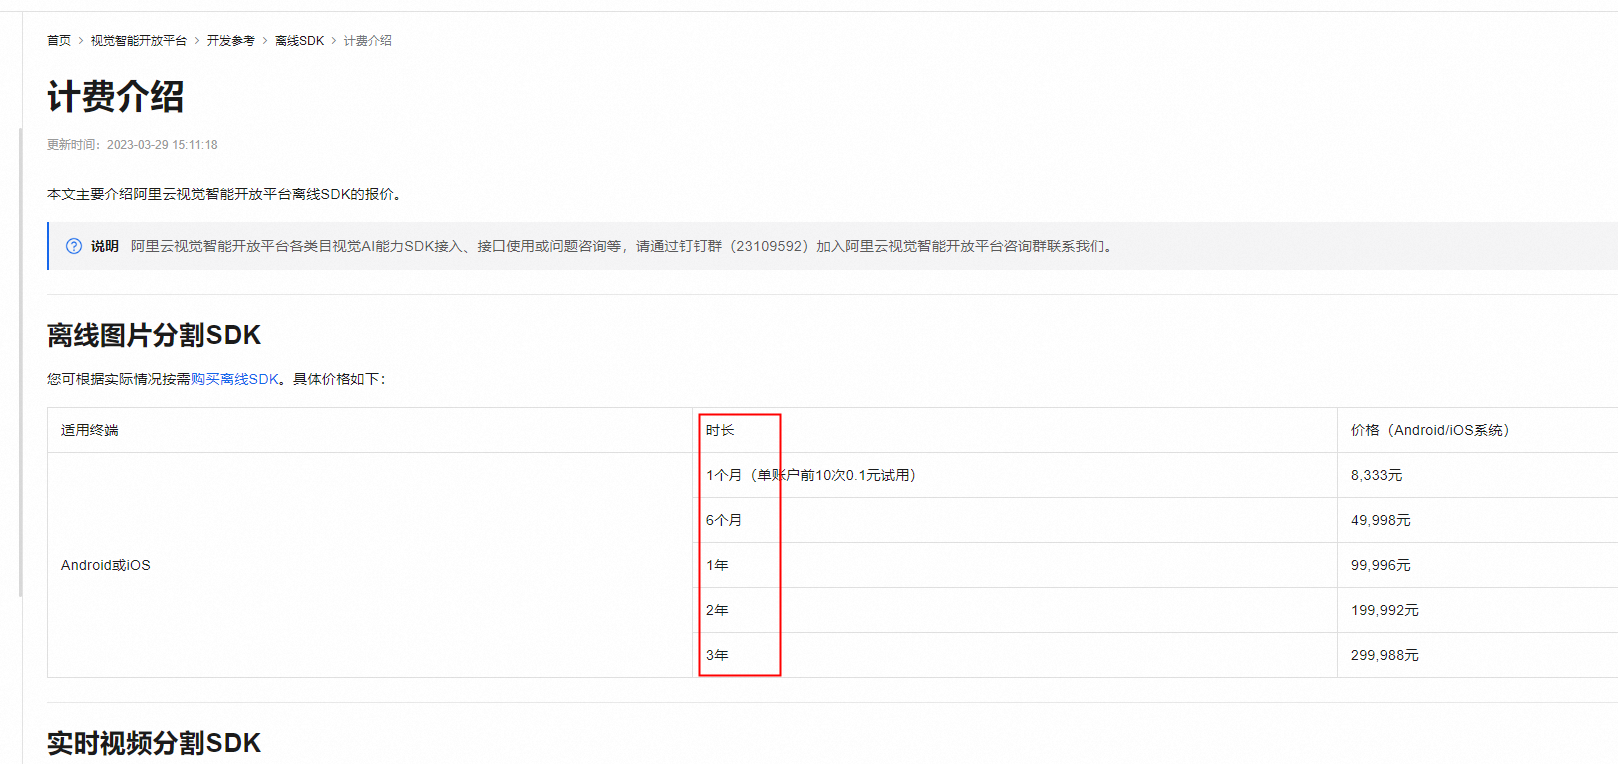Select the 1年 duration cell
Viewport: 1618px width, 764px height.
tap(1015, 565)
